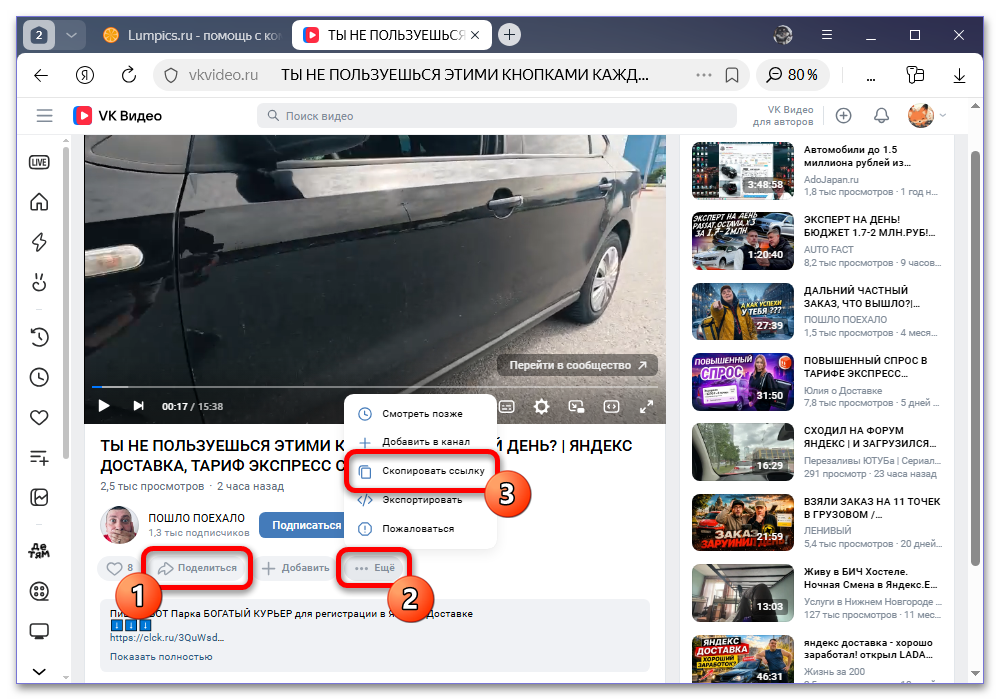
Task: Click the browser back arrow
Action: (41, 75)
